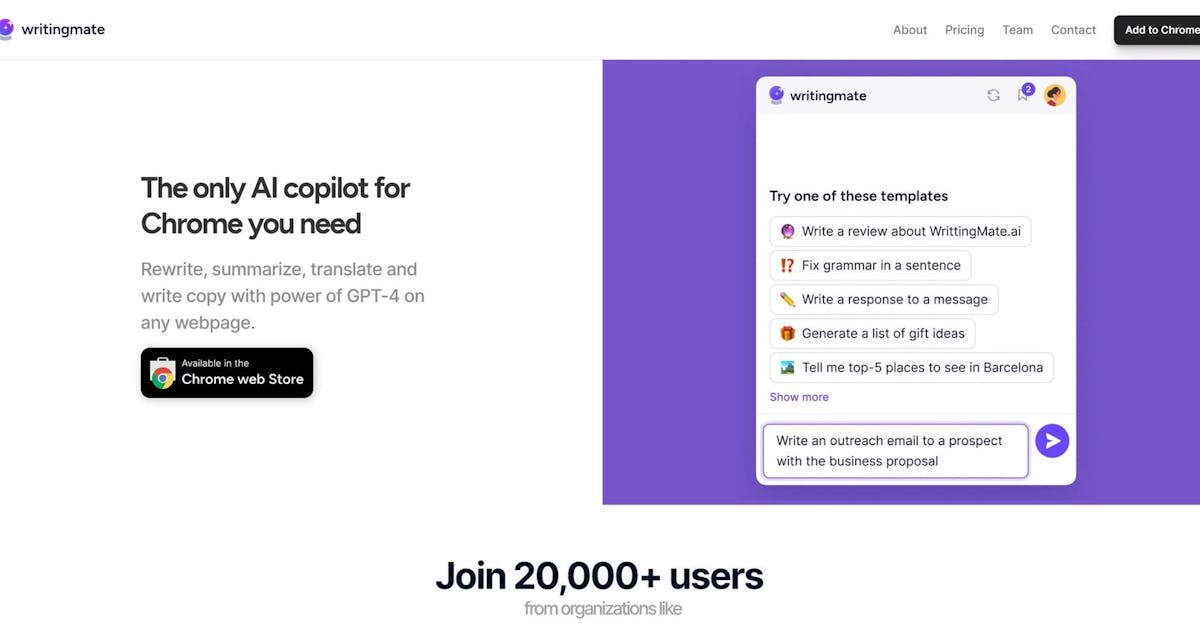The image size is (1200, 626).
Task: Click the Chrome logo in the store badge
Action: [163, 375]
